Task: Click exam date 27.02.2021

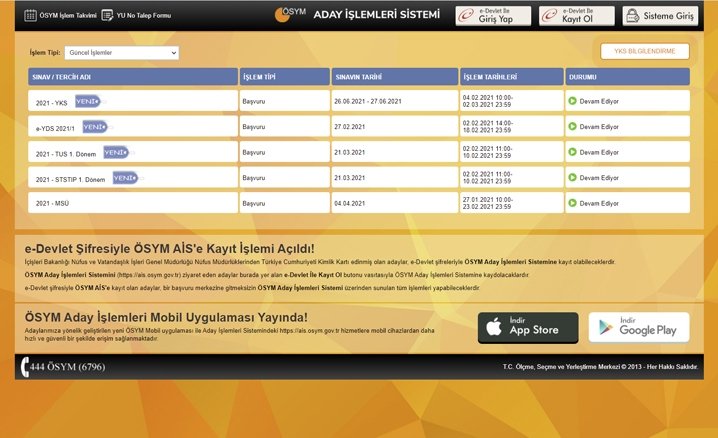Action: [x=349, y=127]
